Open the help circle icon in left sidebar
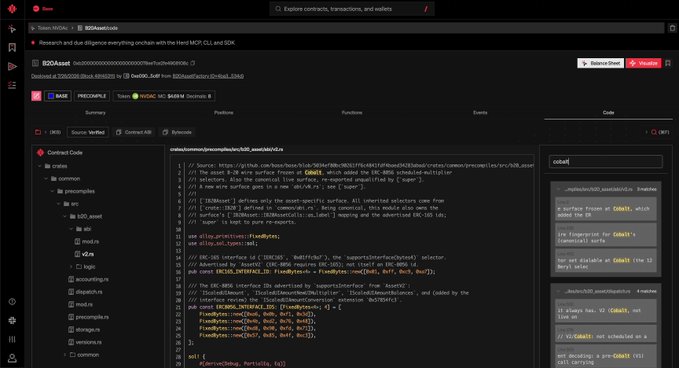 pos(12,301)
